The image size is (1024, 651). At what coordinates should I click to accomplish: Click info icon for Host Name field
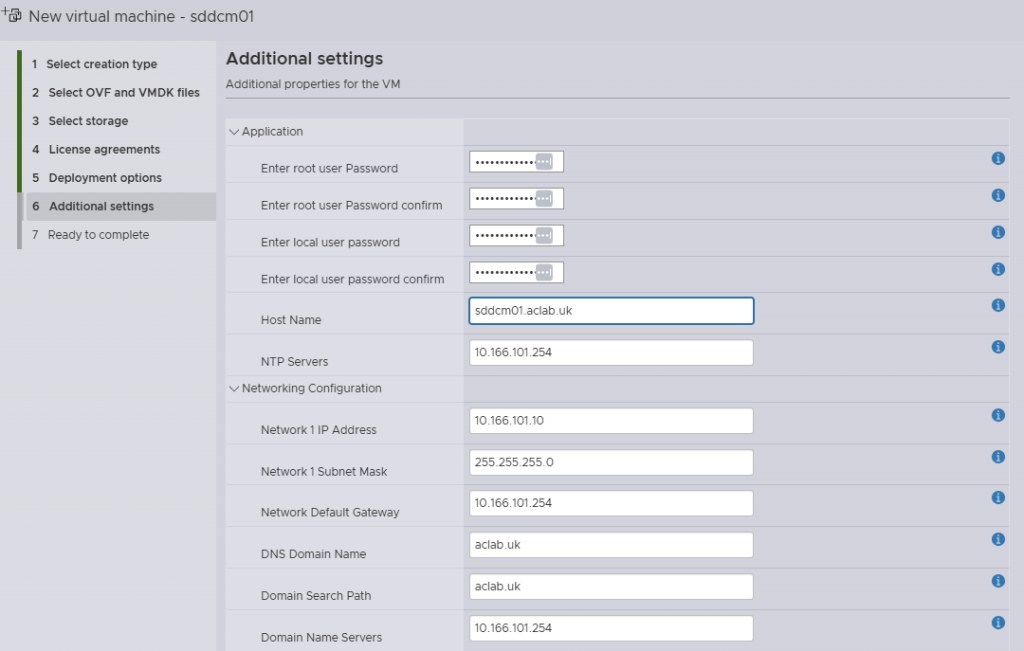click(x=997, y=306)
